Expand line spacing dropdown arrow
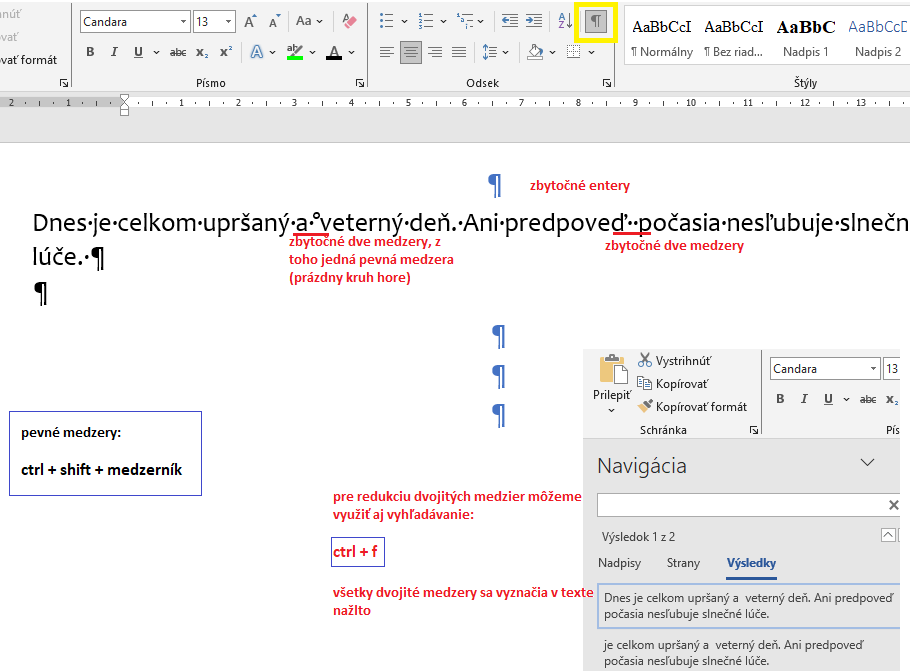Image resolution: width=910 pixels, height=671 pixels. pyautogui.click(x=505, y=52)
